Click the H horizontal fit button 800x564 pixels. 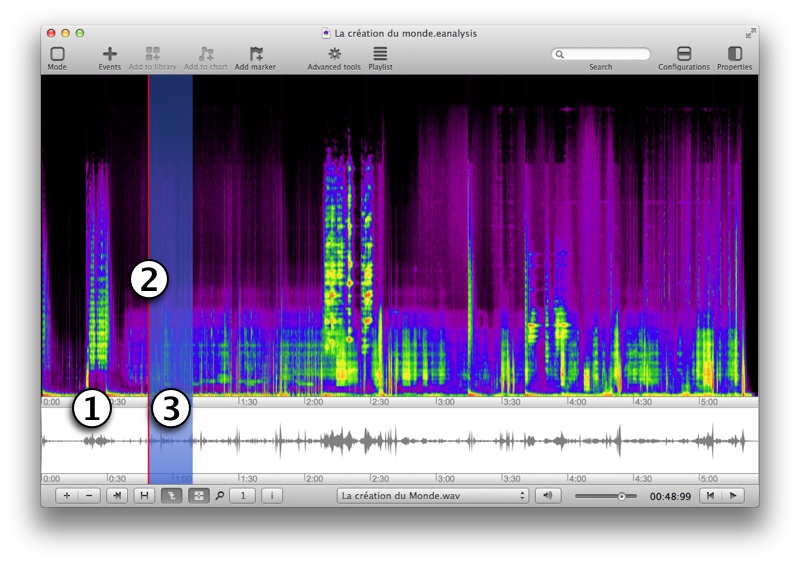144,496
